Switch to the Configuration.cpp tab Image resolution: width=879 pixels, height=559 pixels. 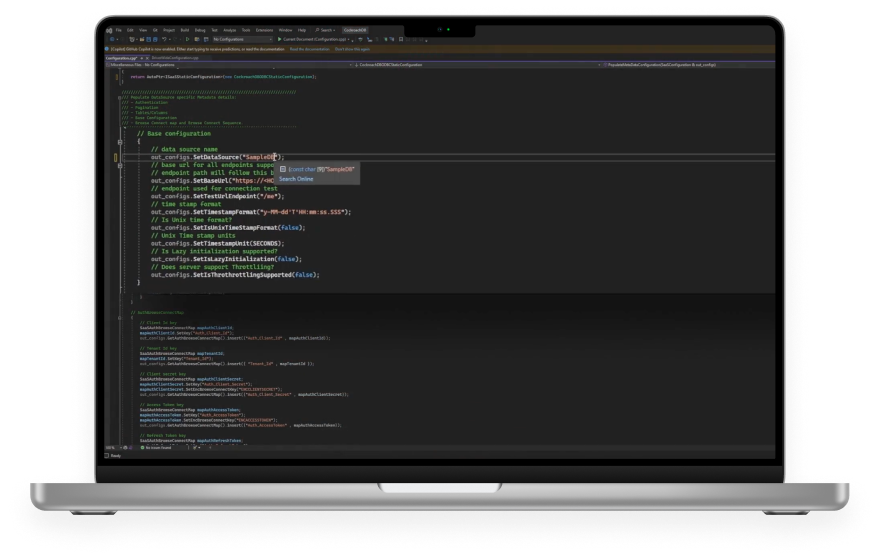pos(120,58)
